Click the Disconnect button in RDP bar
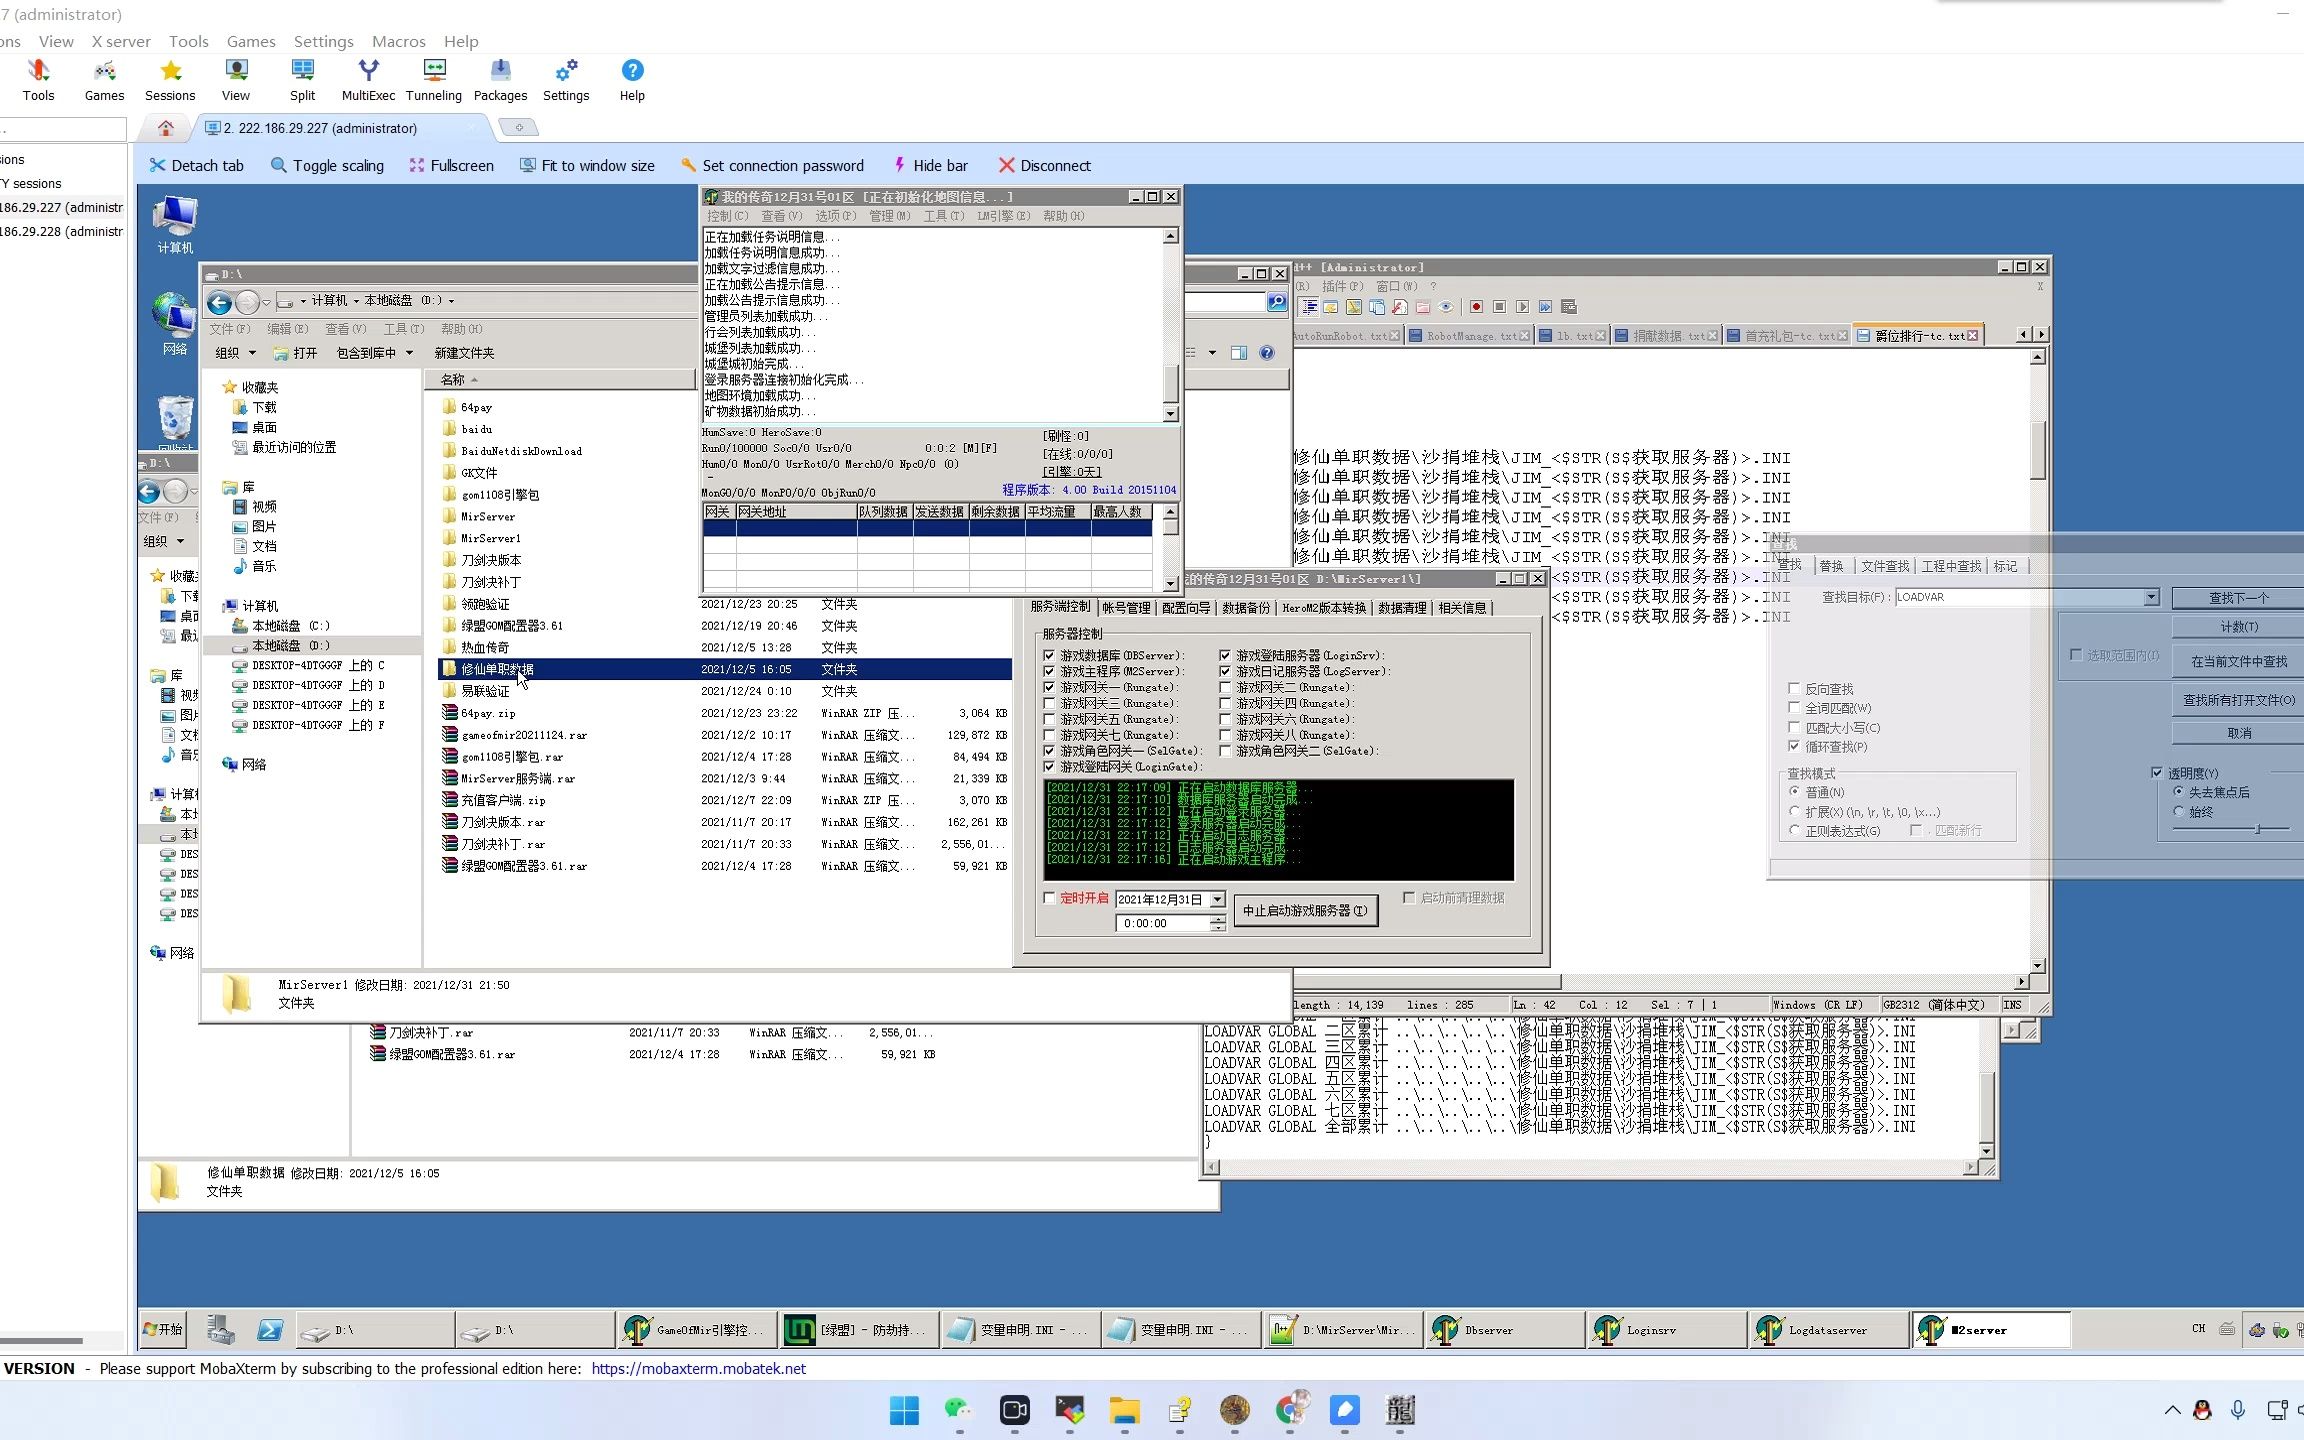This screenshot has height=1440, width=2304. 1044,166
